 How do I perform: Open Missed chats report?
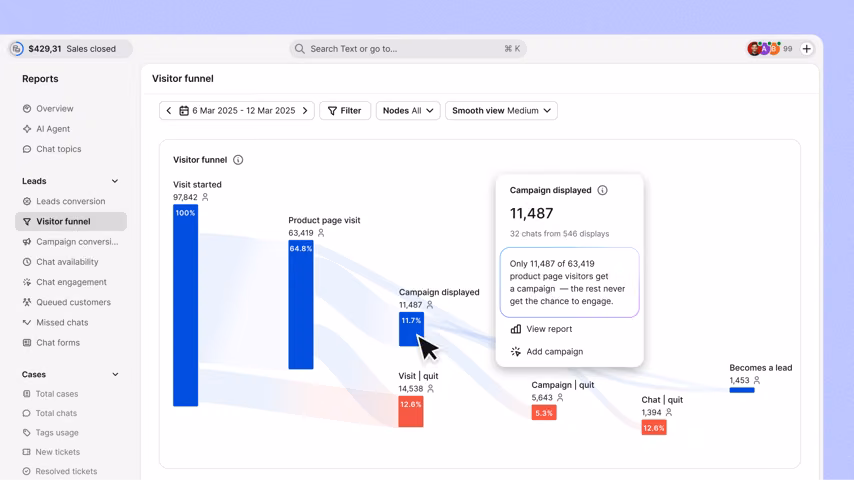tap(71, 322)
